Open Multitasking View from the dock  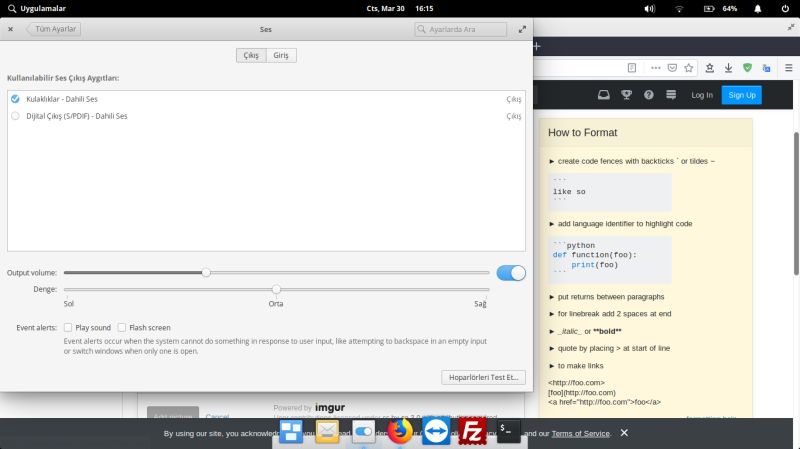pos(291,432)
